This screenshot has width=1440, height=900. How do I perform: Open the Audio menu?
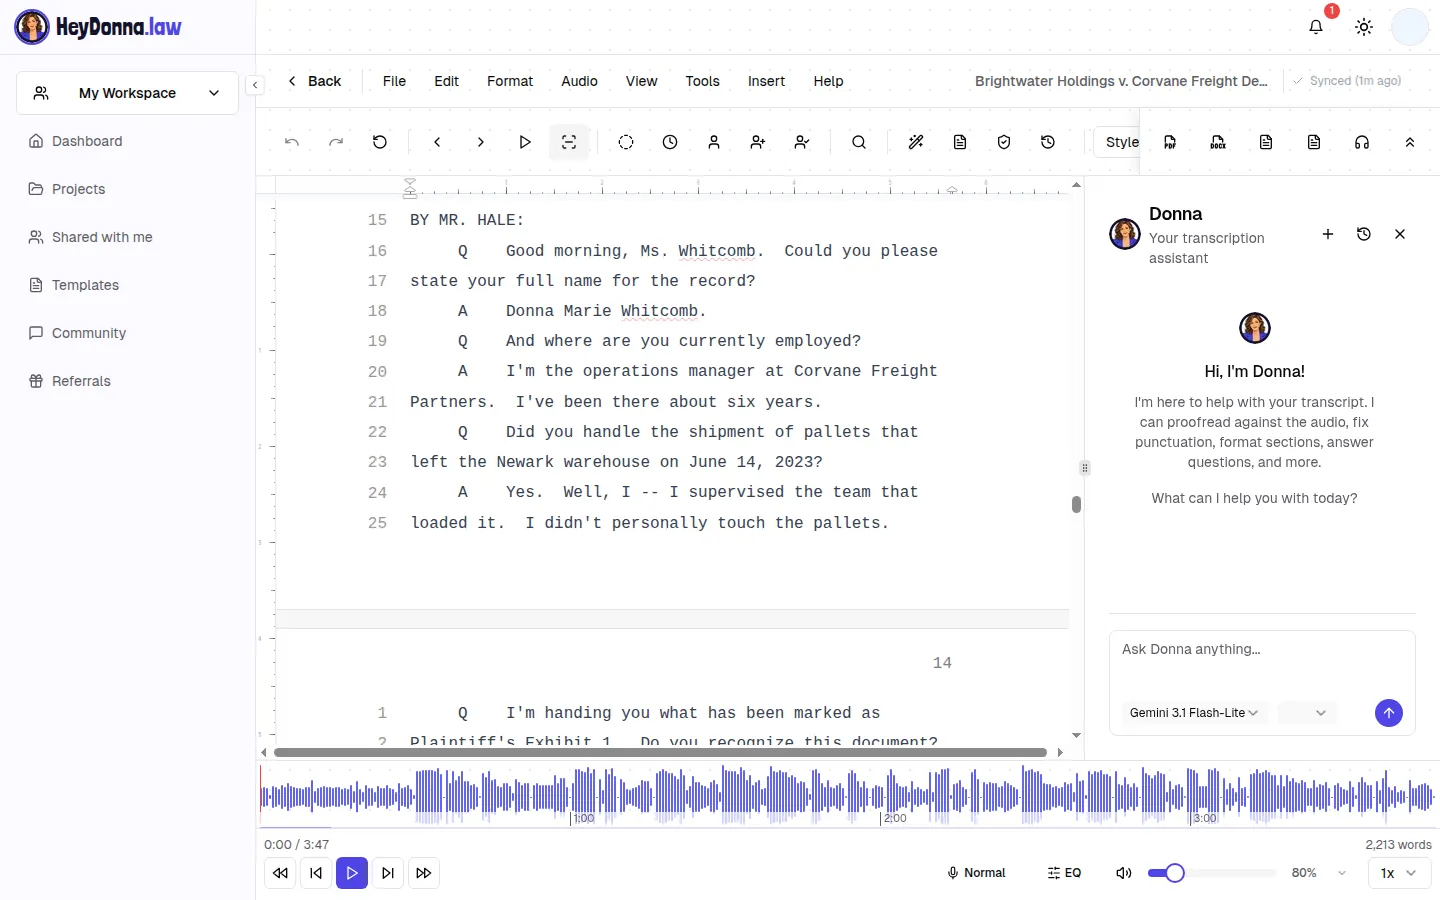pyautogui.click(x=579, y=81)
